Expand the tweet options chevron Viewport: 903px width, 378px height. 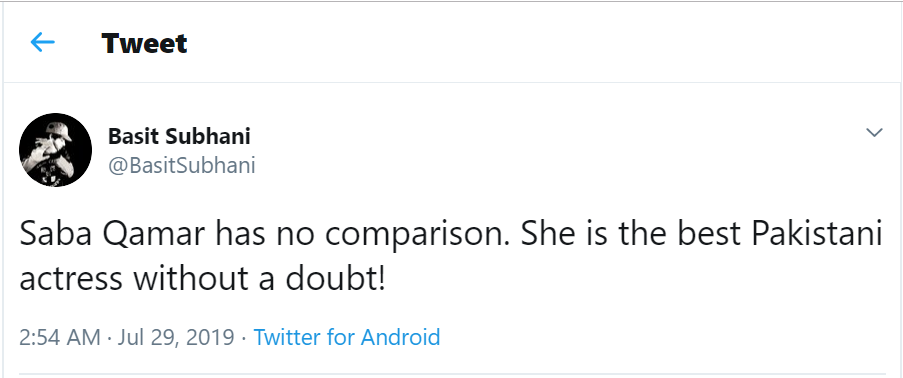(874, 133)
